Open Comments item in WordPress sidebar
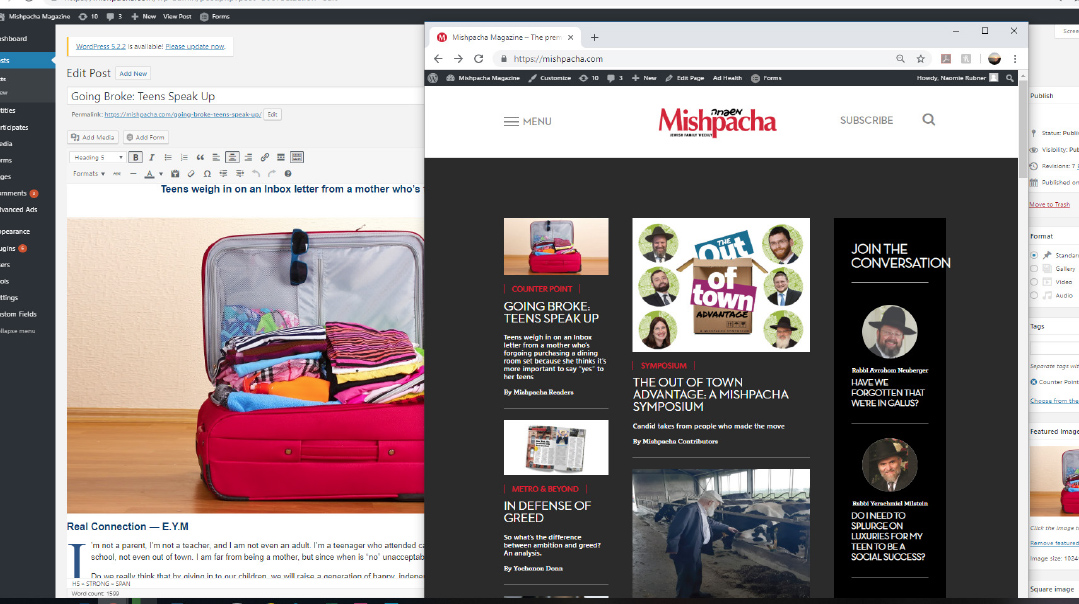The height and width of the screenshot is (604, 1079). click(19, 193)
